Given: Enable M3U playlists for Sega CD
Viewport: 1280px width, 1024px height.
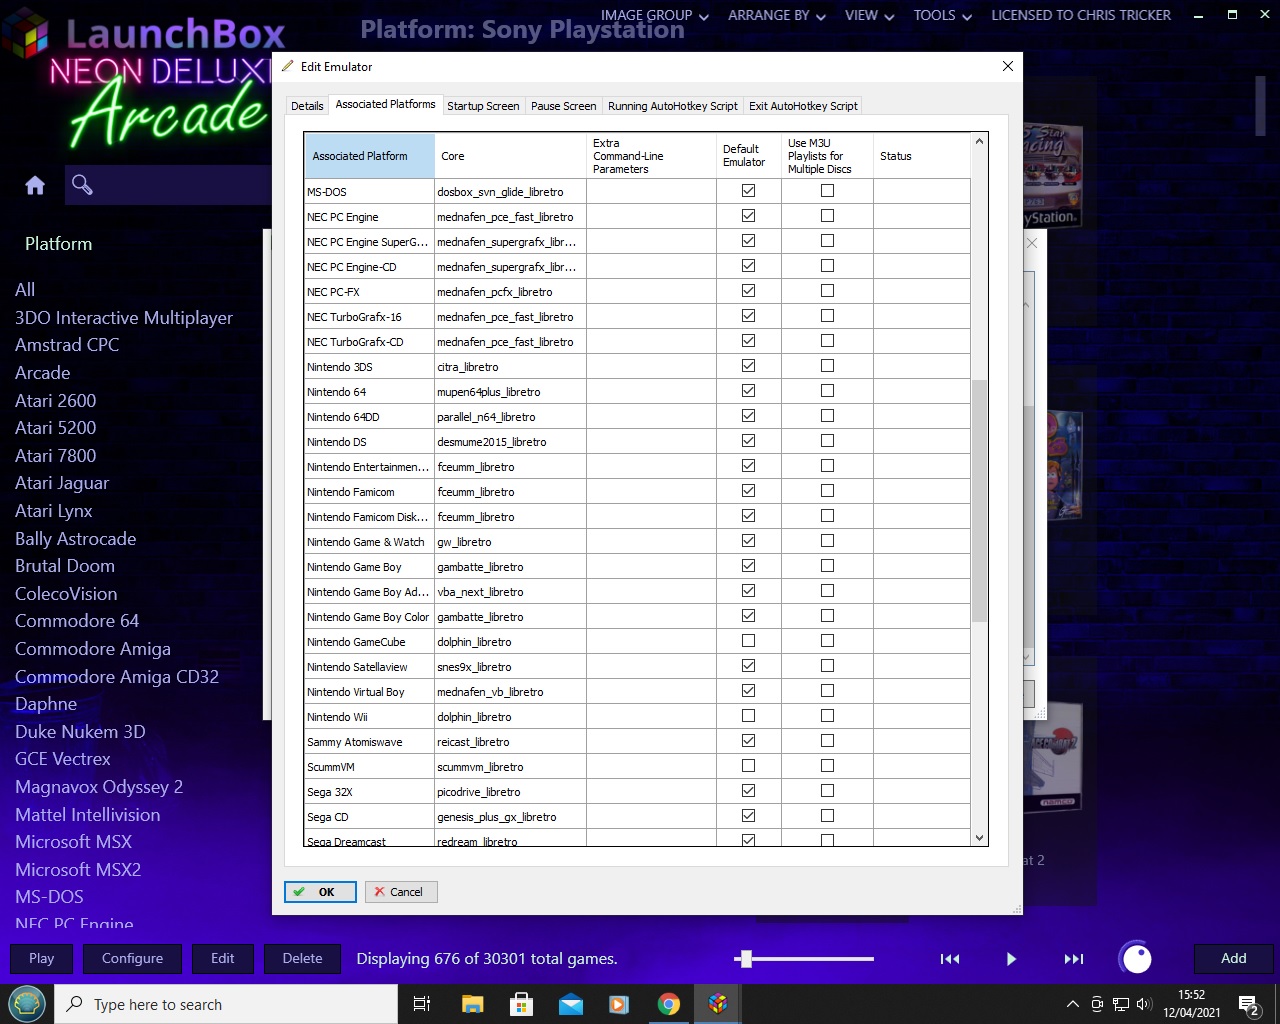Looking at the screenshot, I should pos(827,816).
